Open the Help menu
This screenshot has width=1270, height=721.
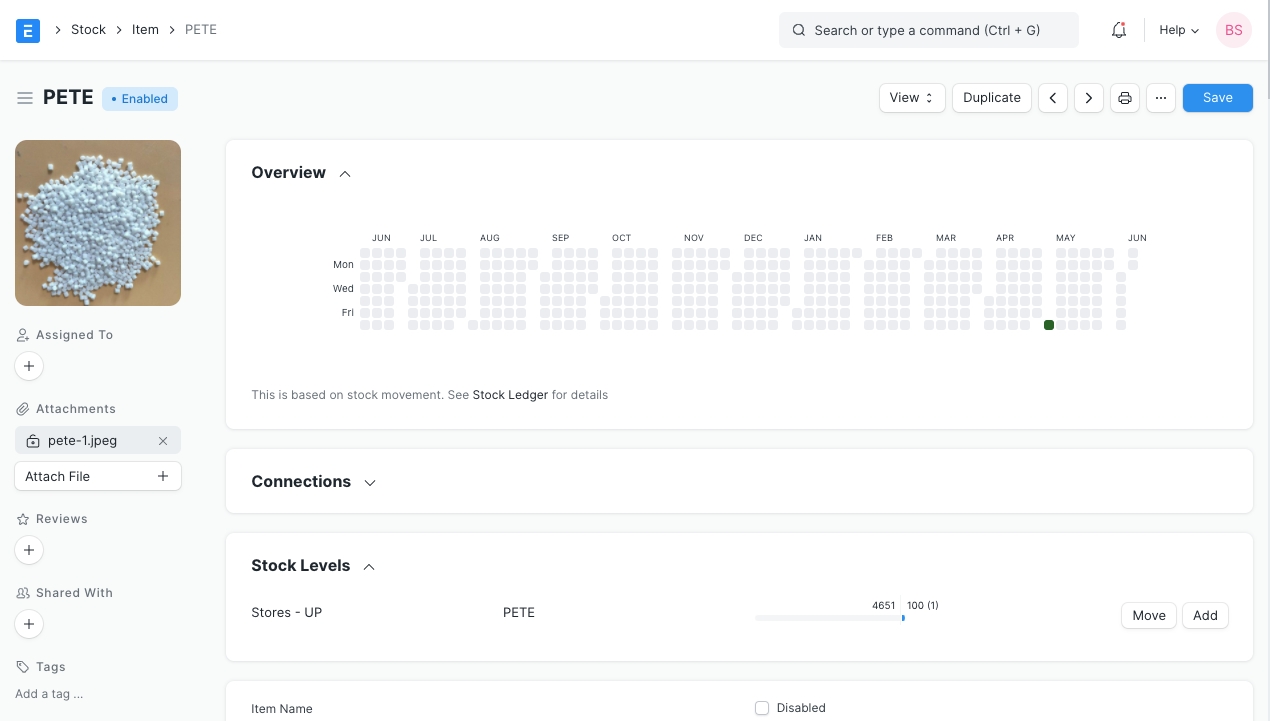[x=1178, y=30]
